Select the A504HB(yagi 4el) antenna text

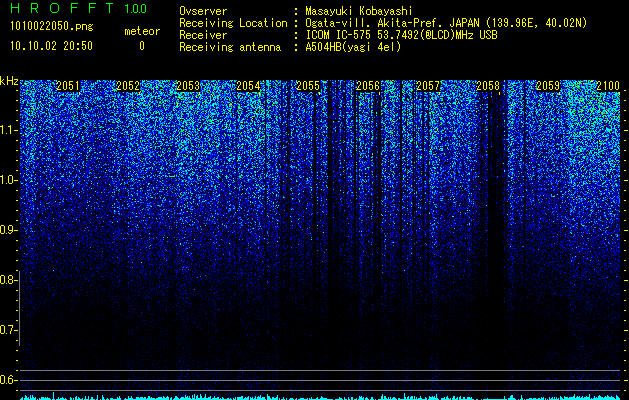[353, 47]
